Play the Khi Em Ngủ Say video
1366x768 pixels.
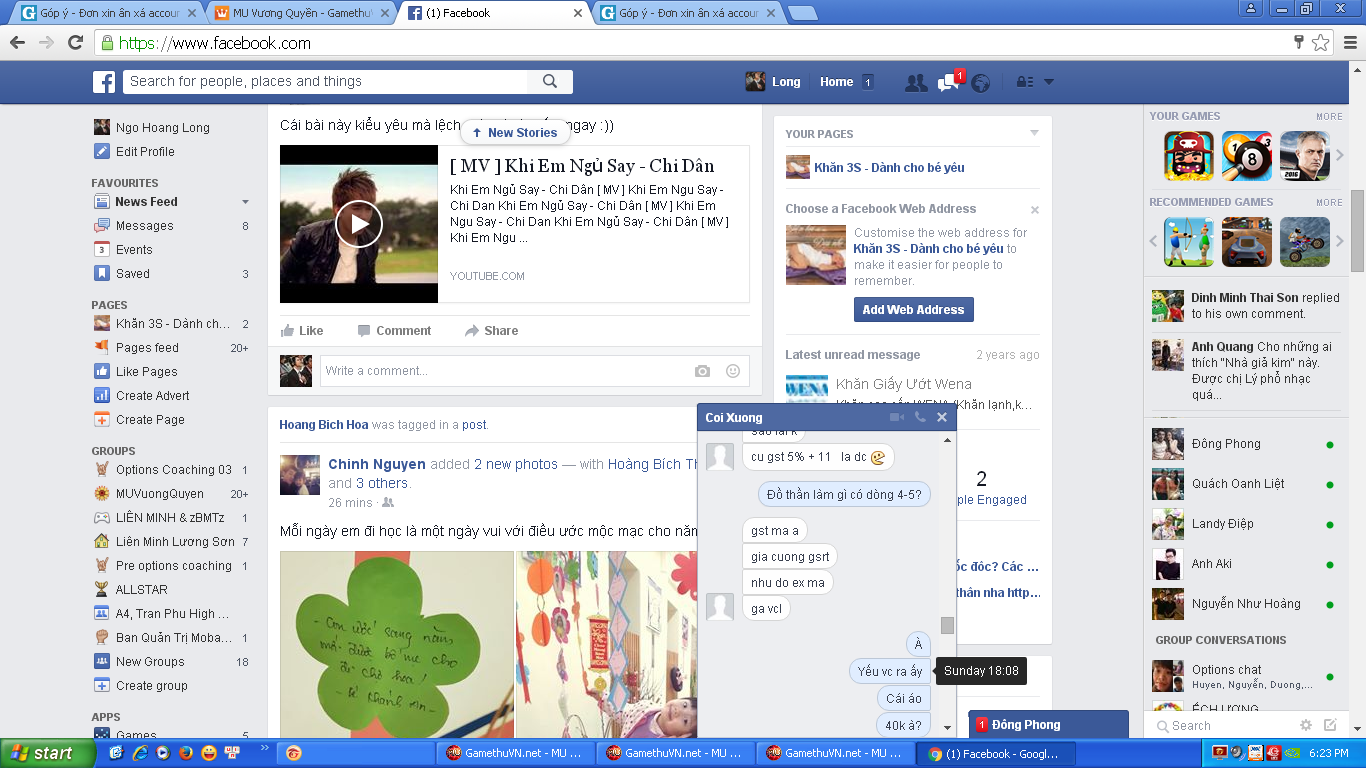click(359, 224)
